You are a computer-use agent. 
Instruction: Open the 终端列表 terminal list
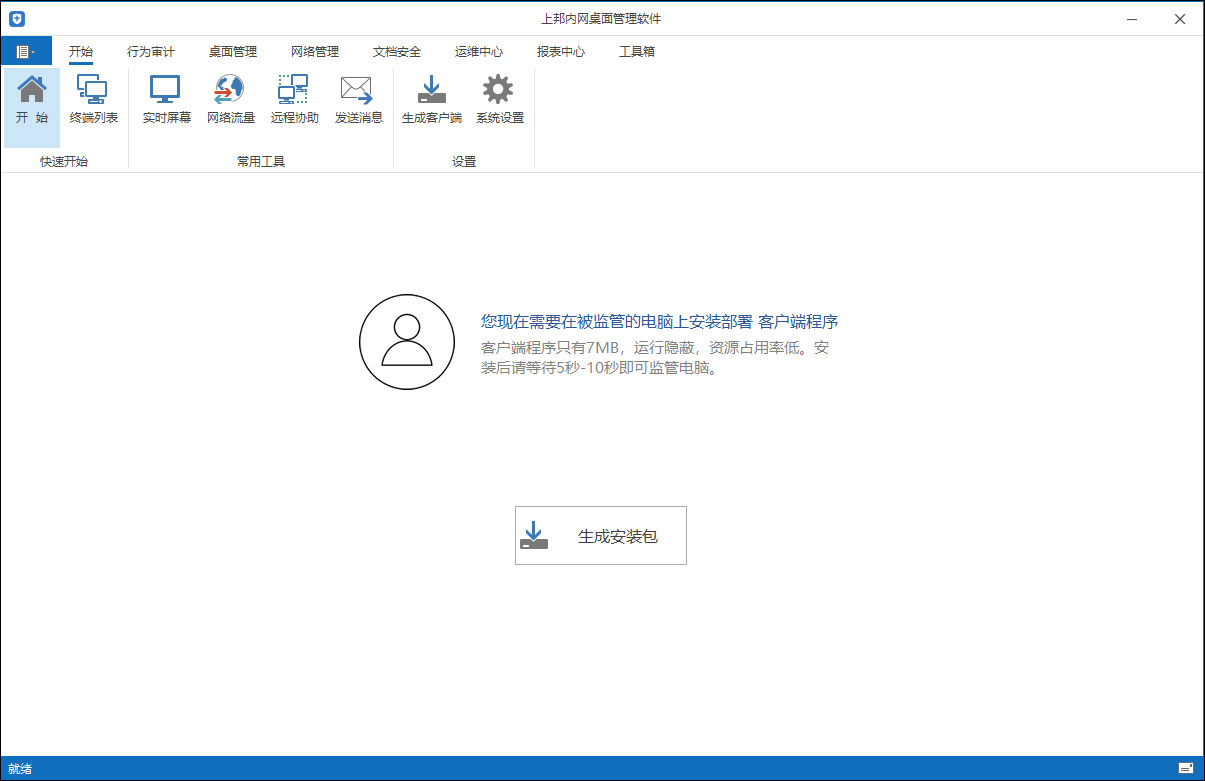(93, 100)
